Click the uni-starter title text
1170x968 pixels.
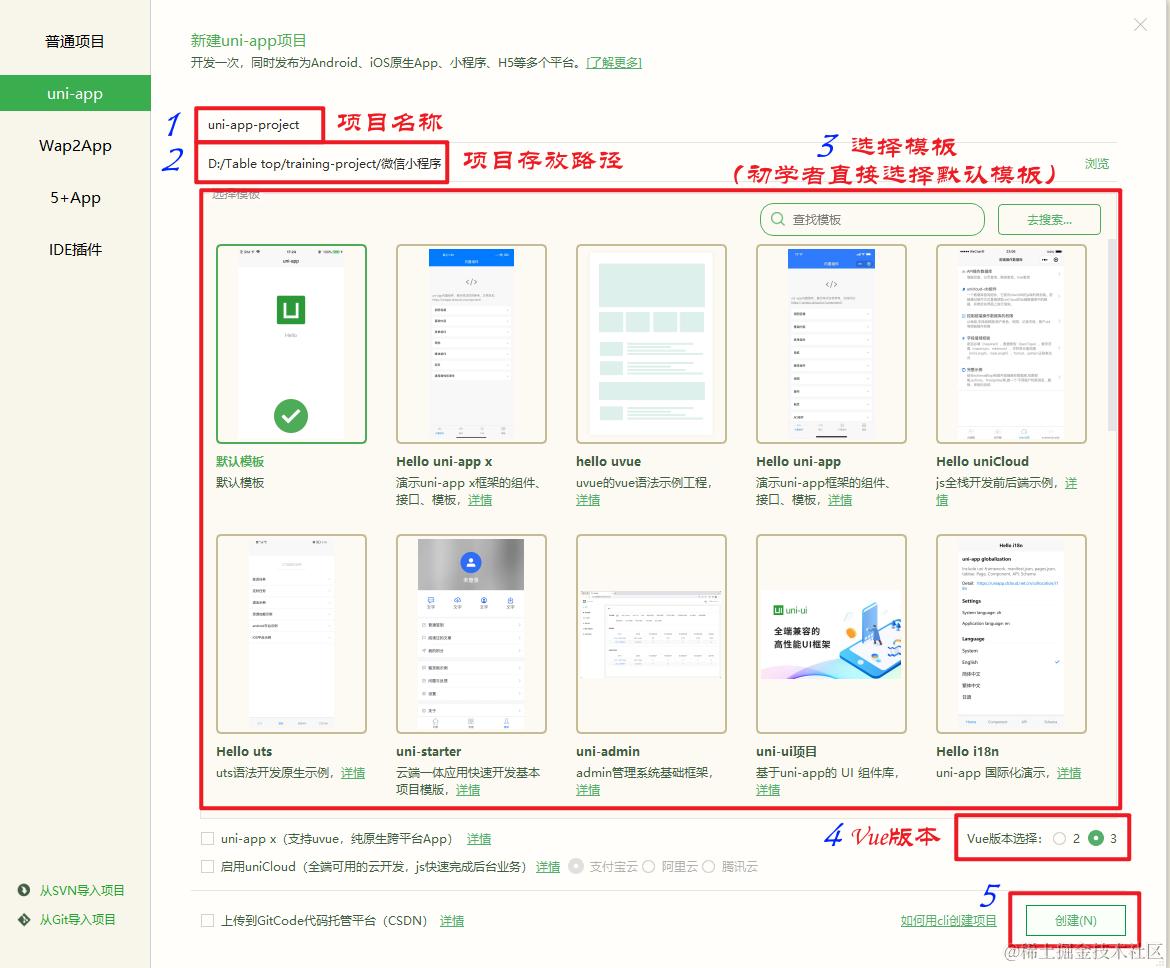(x=428, y=752)
